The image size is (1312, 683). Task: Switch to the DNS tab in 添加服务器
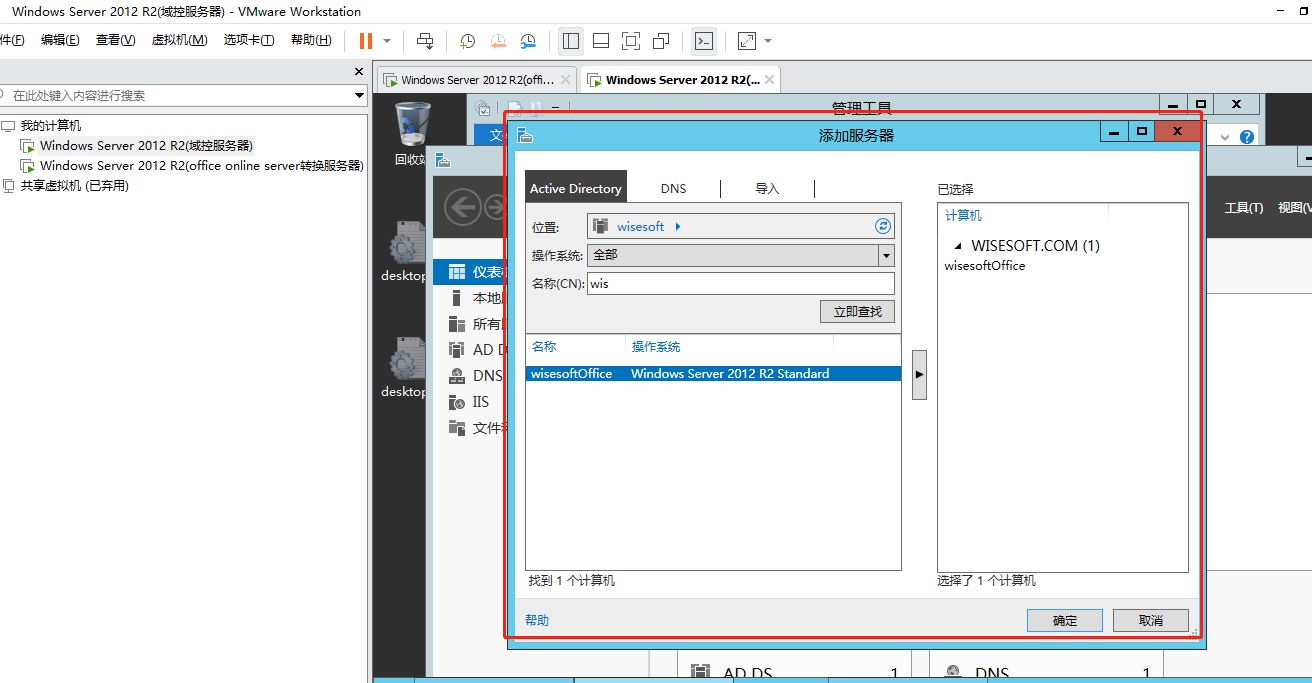coord(674,188)
